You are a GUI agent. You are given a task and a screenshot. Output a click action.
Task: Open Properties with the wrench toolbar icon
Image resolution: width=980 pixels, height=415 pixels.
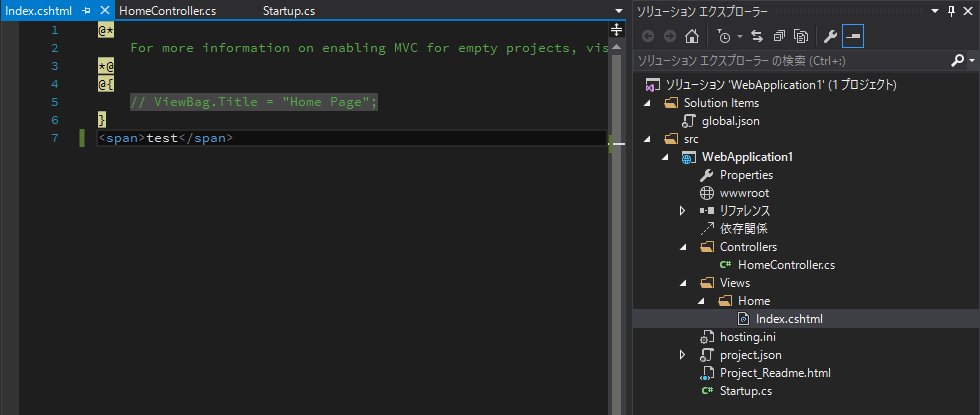click(830, 36)
